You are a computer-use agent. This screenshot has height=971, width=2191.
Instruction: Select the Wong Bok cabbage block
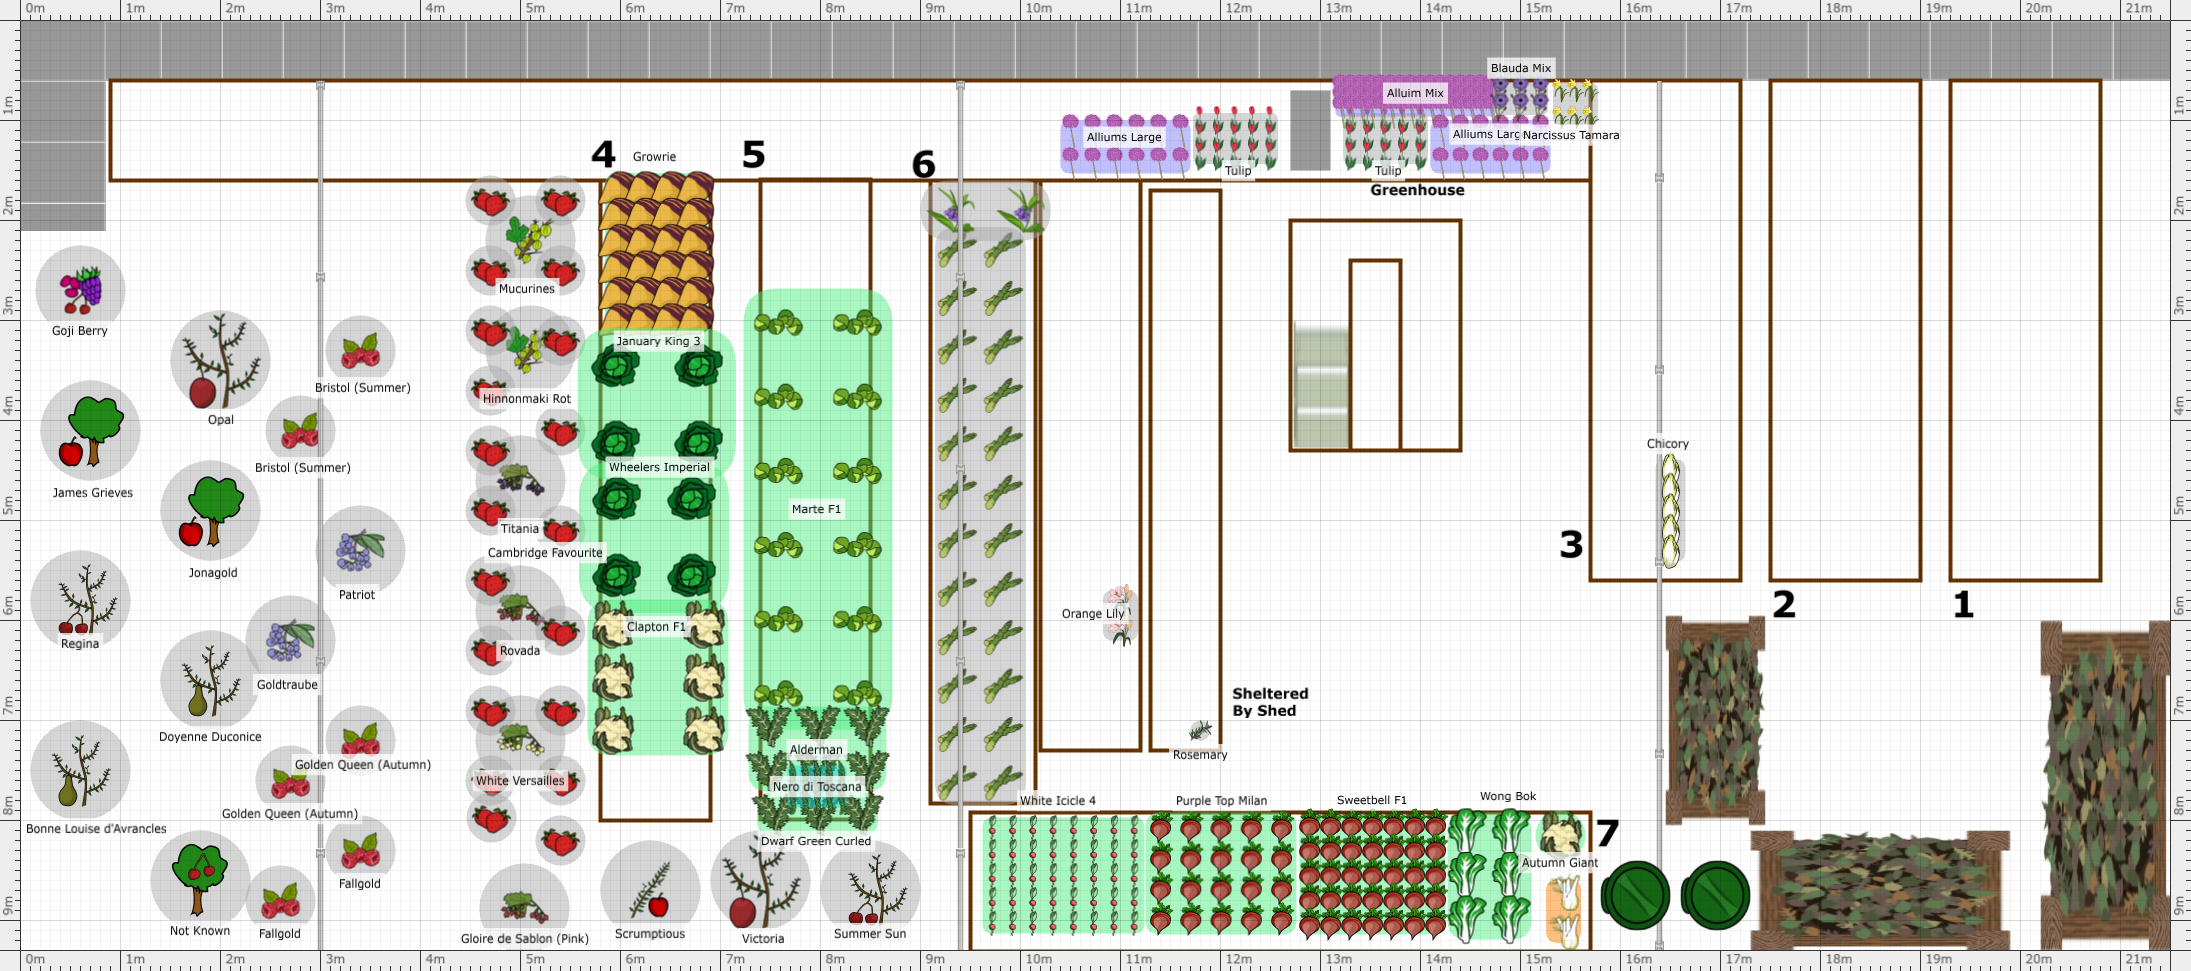[1490, 875]
